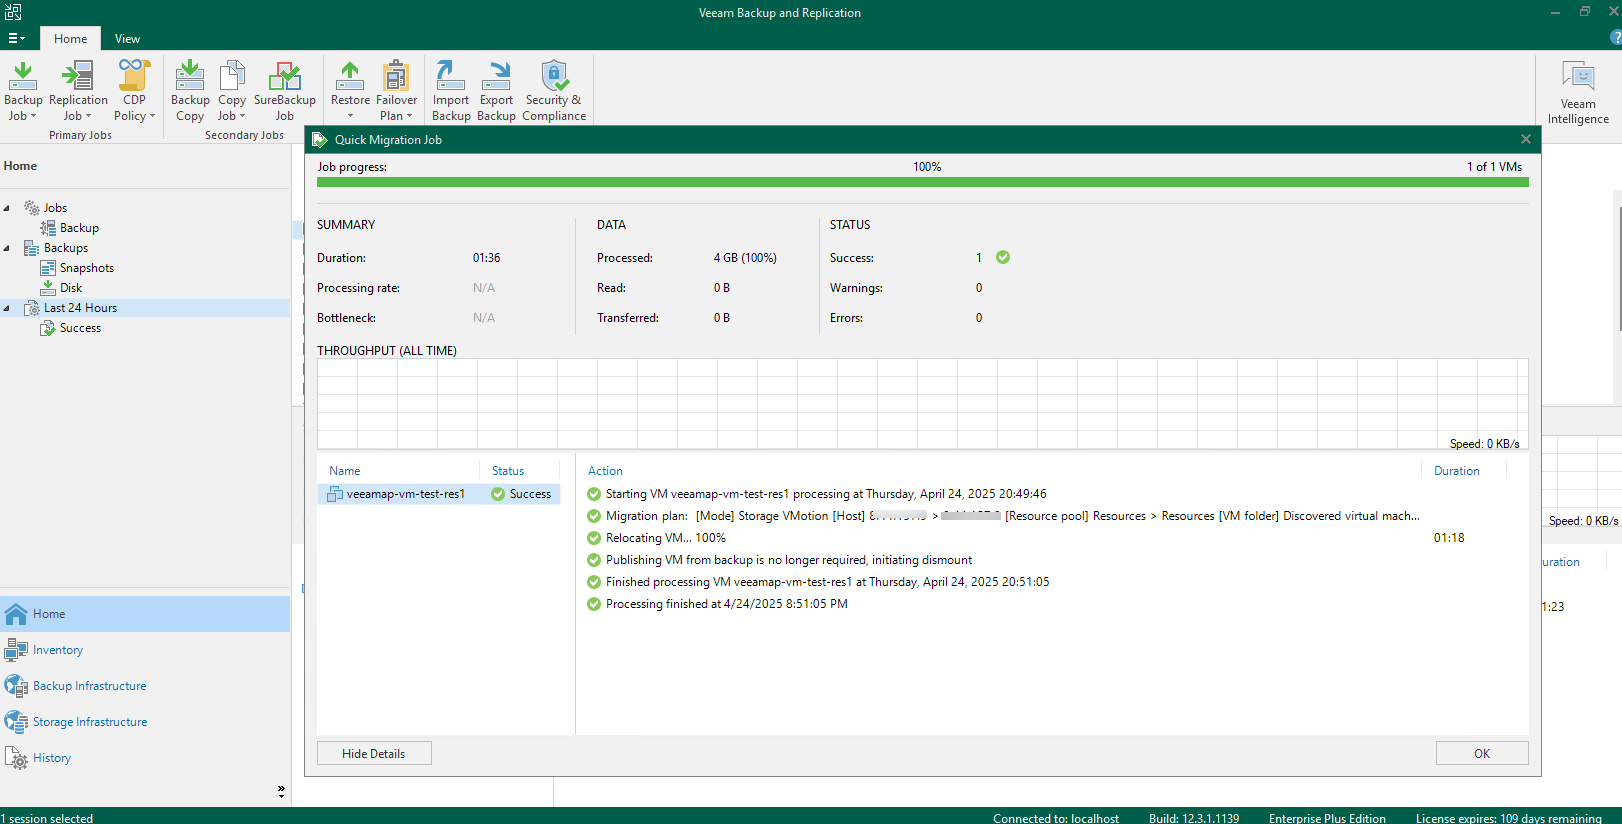Expand navigation pane overflow chevron
This screenshot has width=1622, height=824.
tap(281, 791)
